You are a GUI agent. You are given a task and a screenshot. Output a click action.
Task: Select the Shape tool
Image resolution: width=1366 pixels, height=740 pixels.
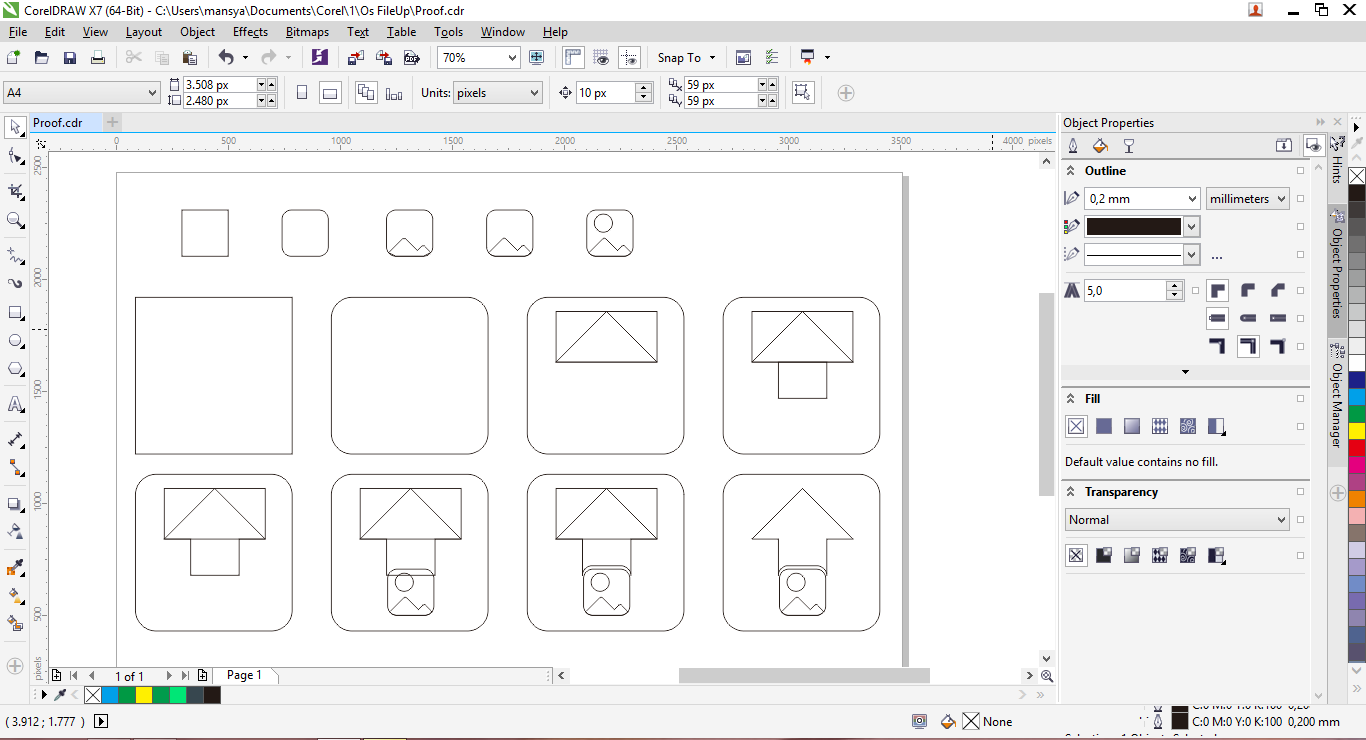(15, 156)
